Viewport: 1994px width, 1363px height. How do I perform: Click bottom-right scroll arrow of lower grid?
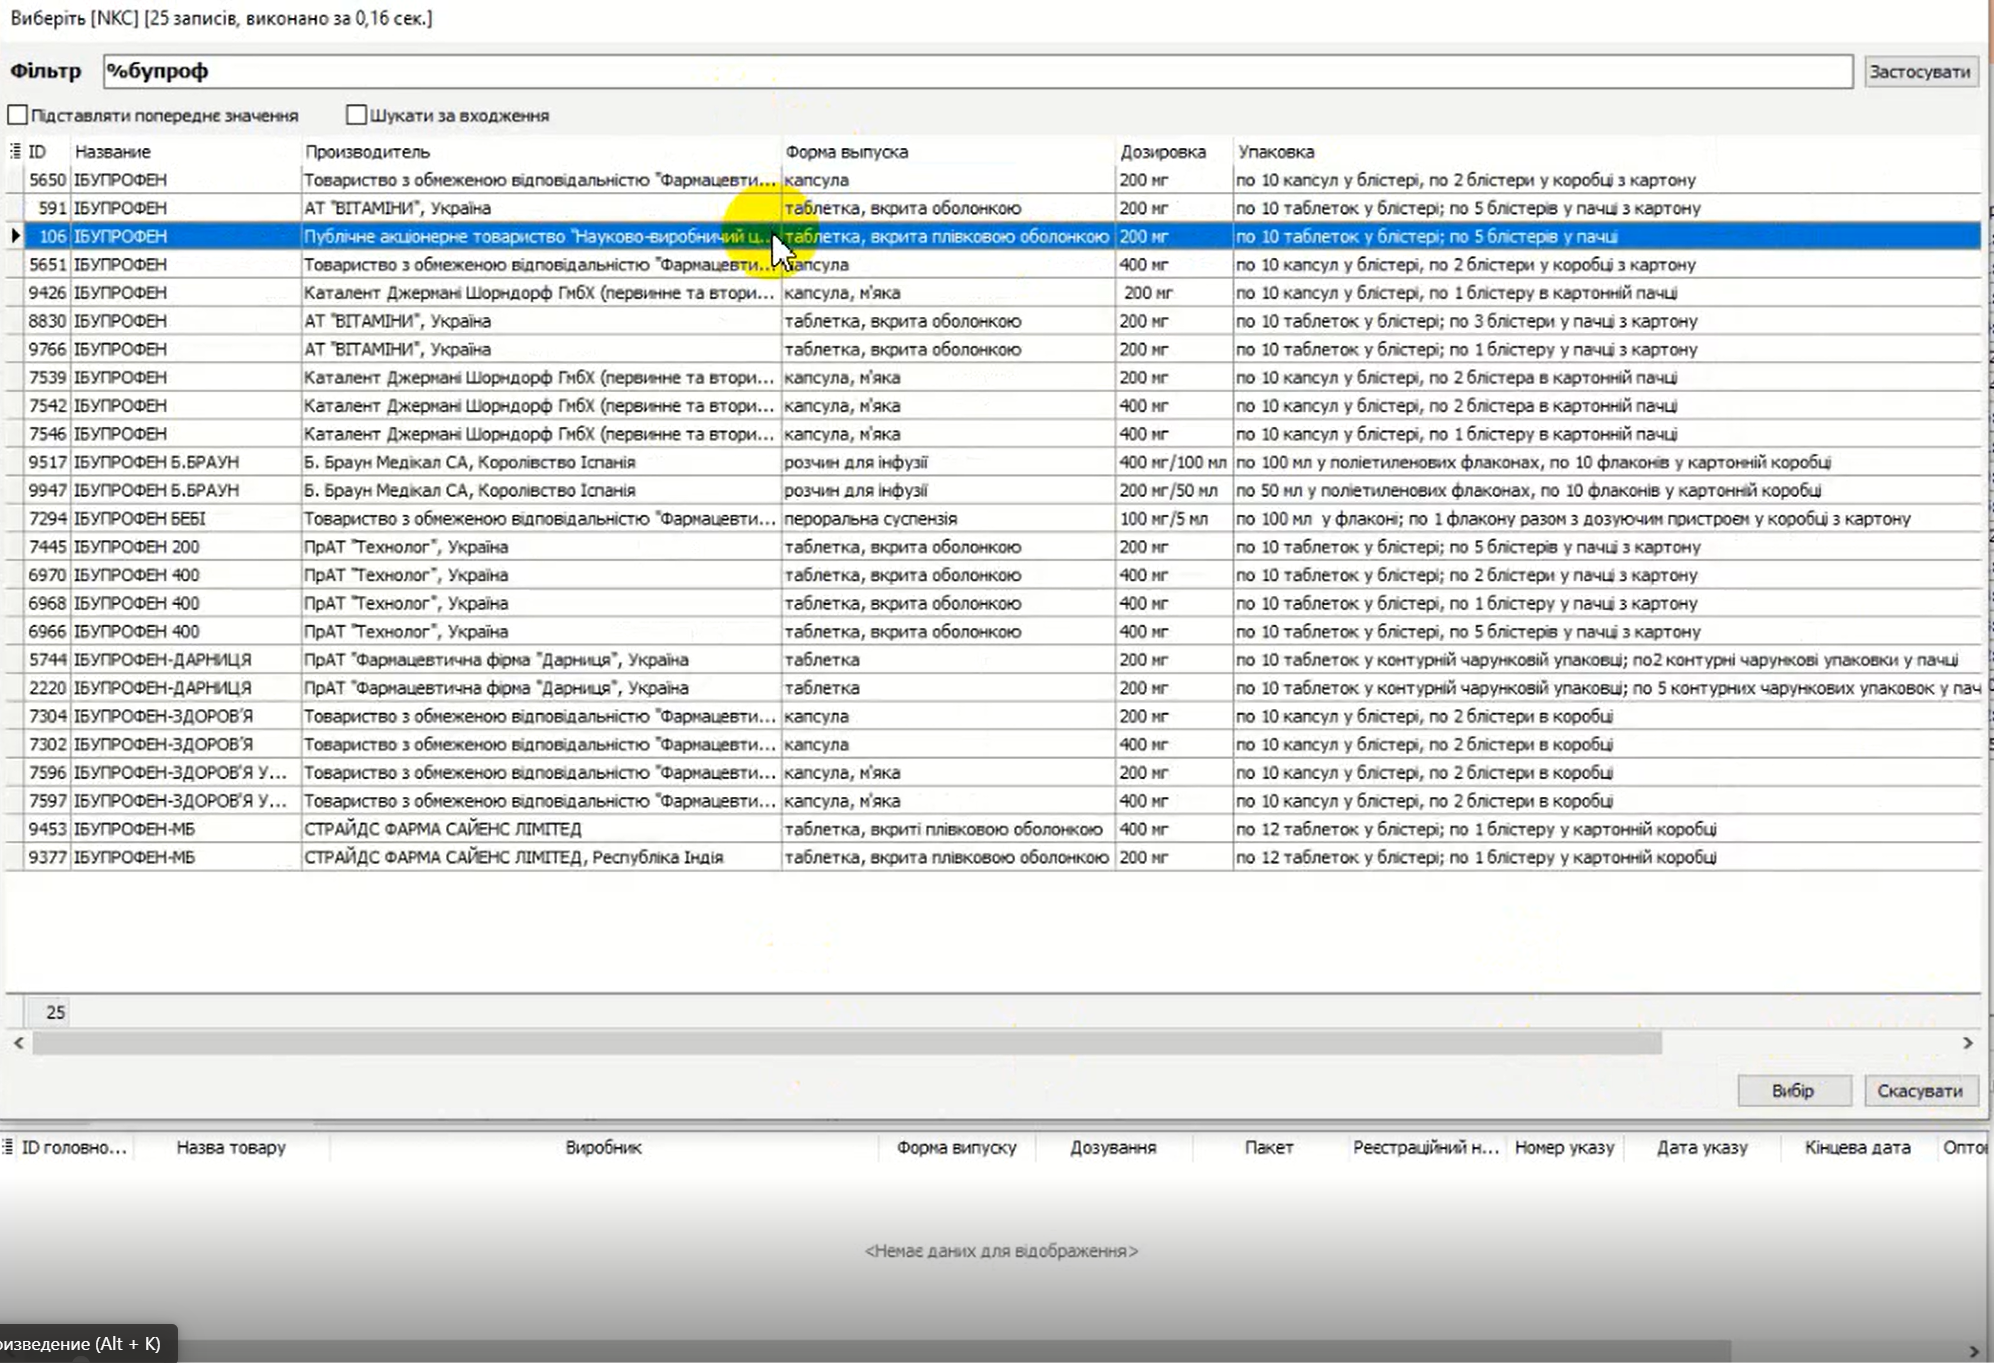(1973, 1351)
